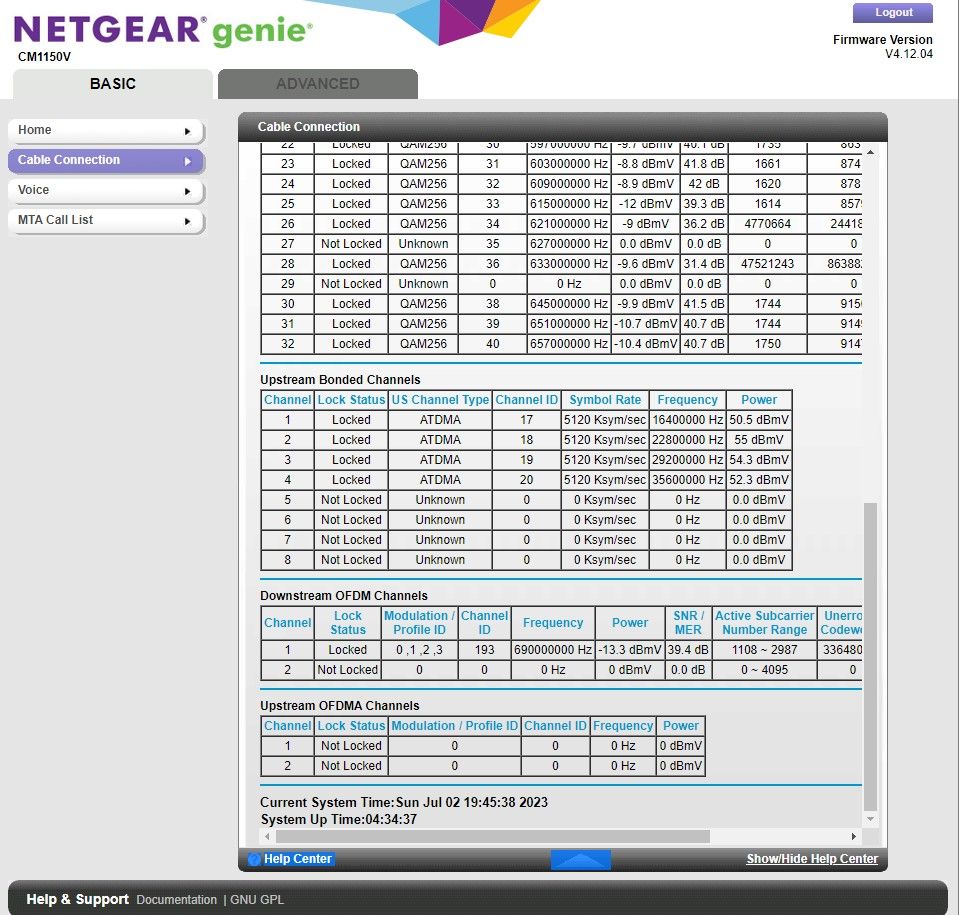Screen dimensions: 959x915
Task: Click the table scrollbar up arrow
Action: pos(871,152)
